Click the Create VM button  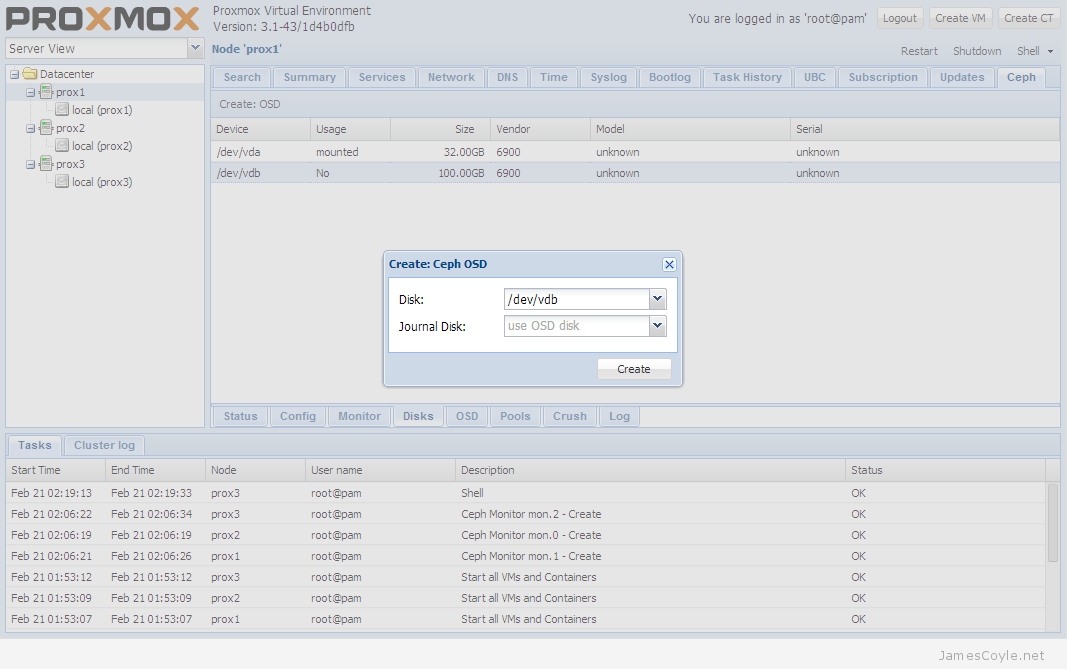pos(960,18)
